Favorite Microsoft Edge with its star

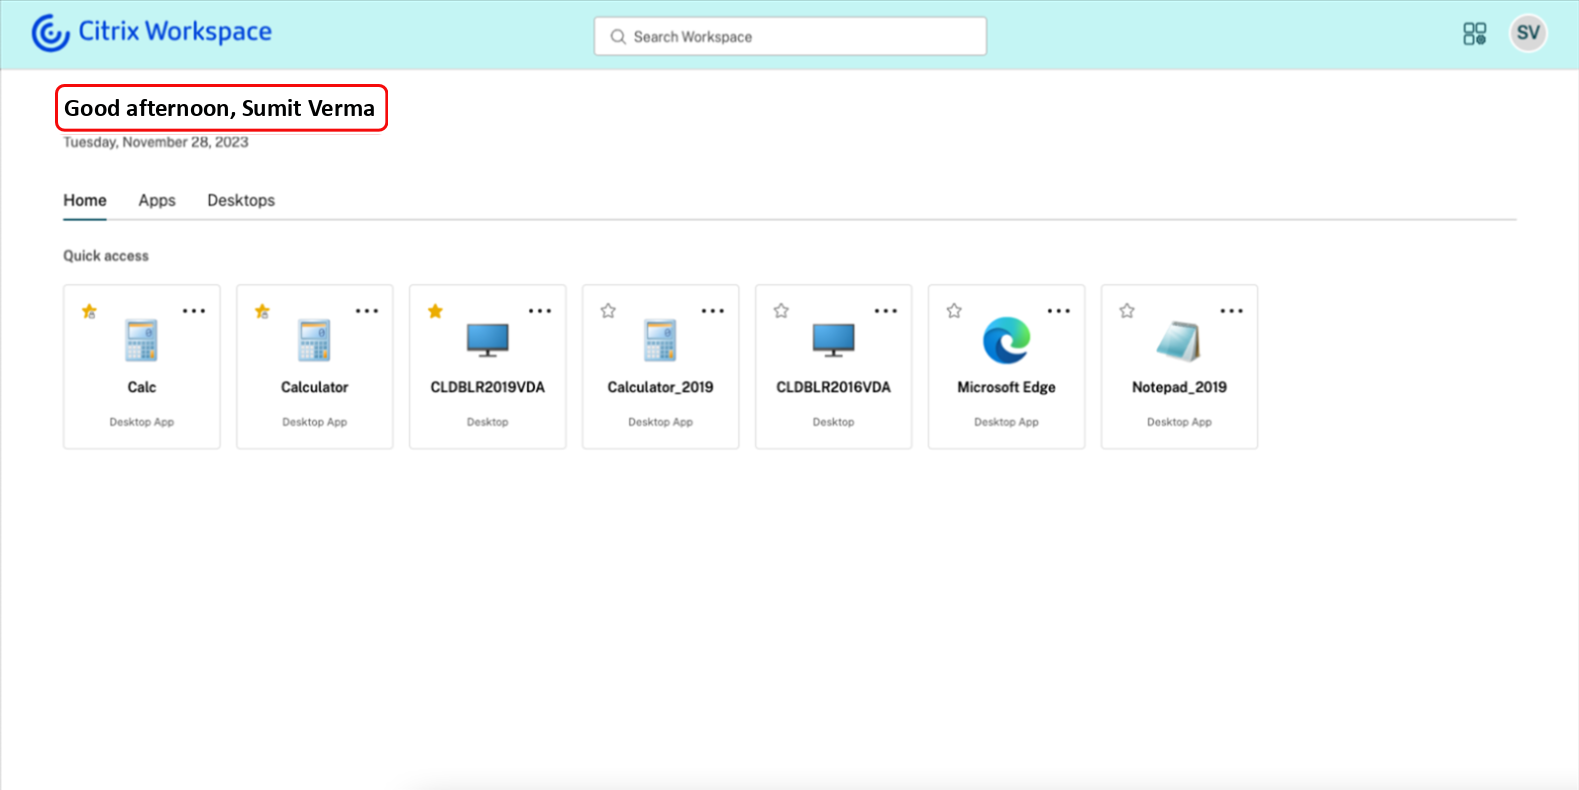click(954, 311)
